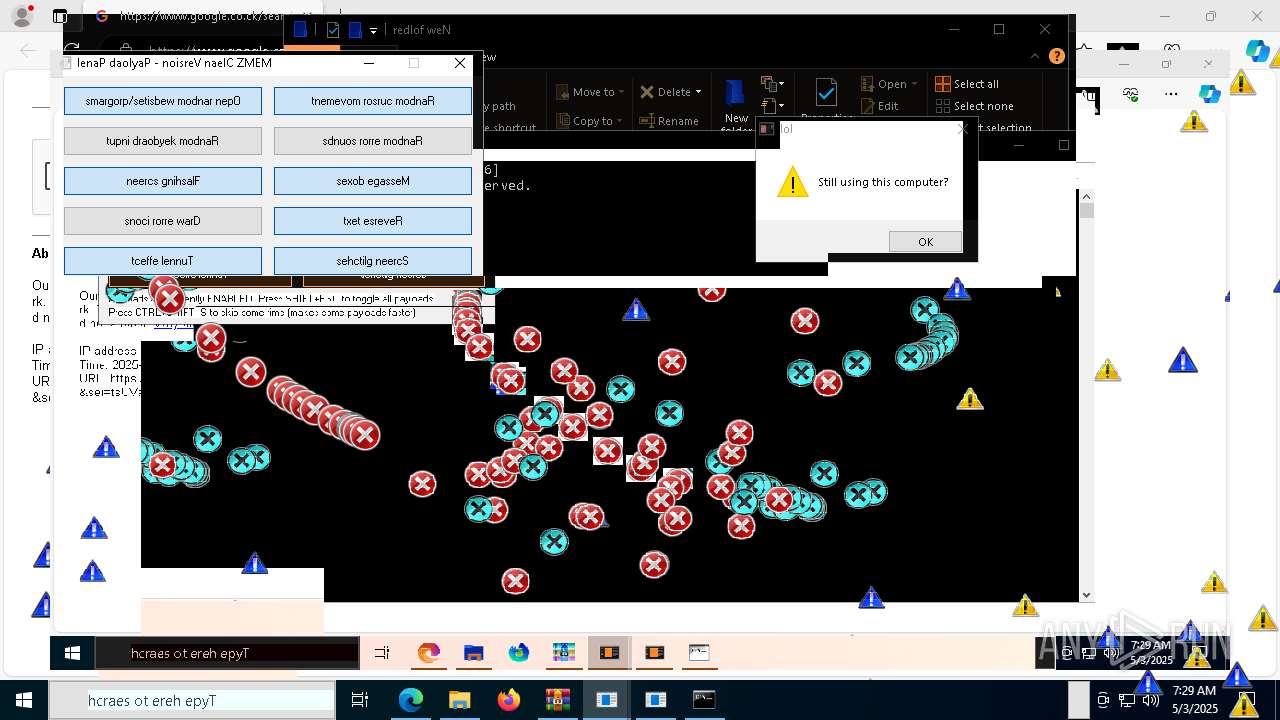The height and width of the screenshot is (720, 1280).
Task: Click the Edge profile avatar icon
Action: pyautogui.click(x=22, y=16)
